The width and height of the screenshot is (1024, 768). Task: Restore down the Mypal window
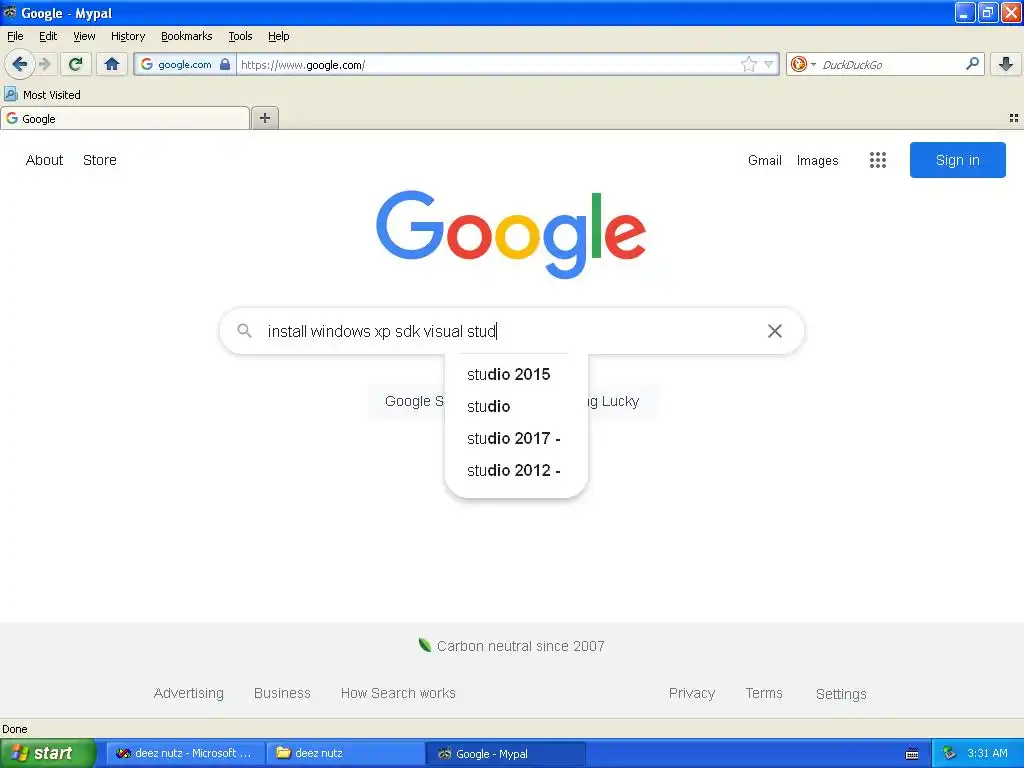[x=987, y=12]
